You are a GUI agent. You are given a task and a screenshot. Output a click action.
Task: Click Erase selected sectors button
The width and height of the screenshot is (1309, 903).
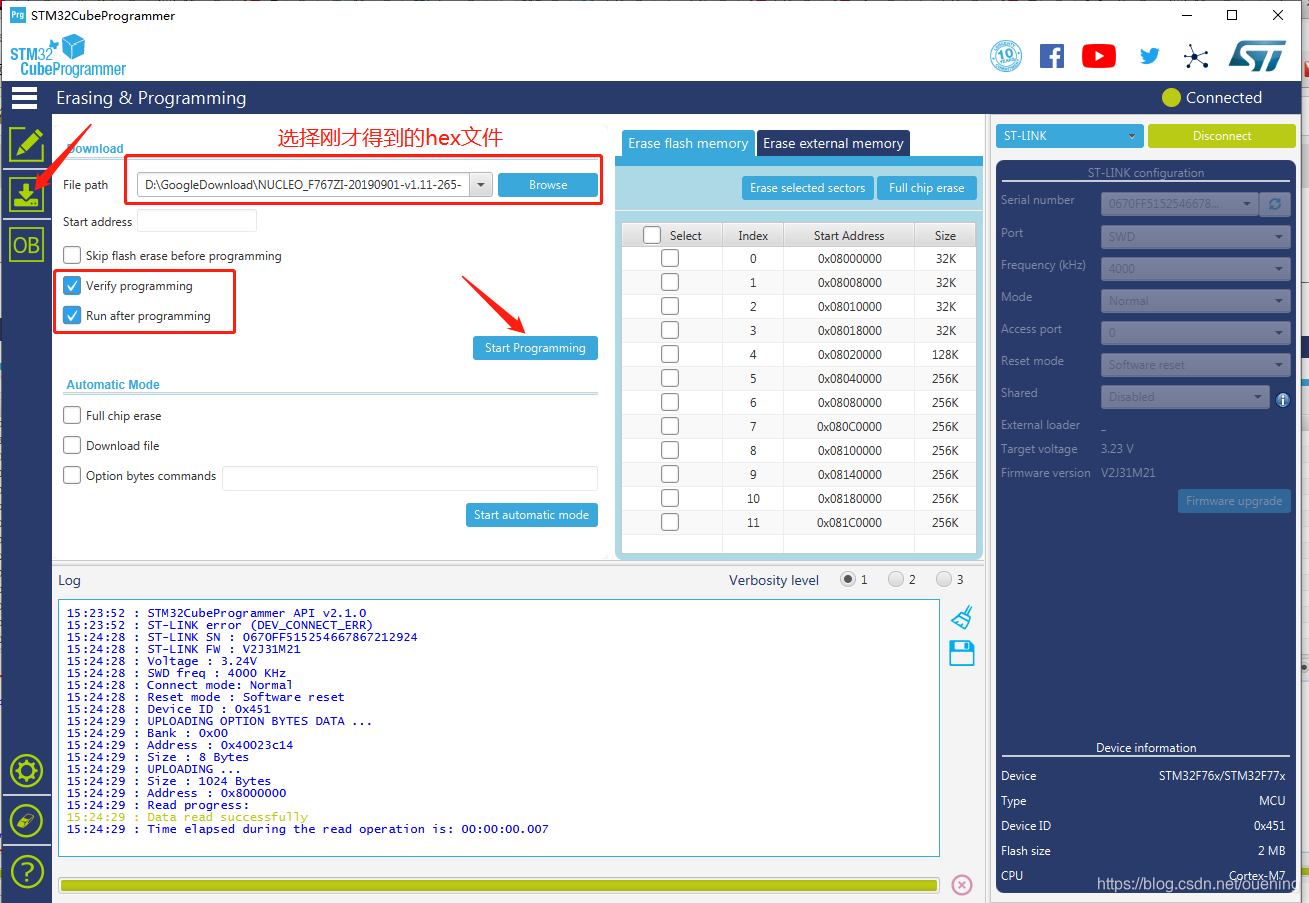coord(807,188)
